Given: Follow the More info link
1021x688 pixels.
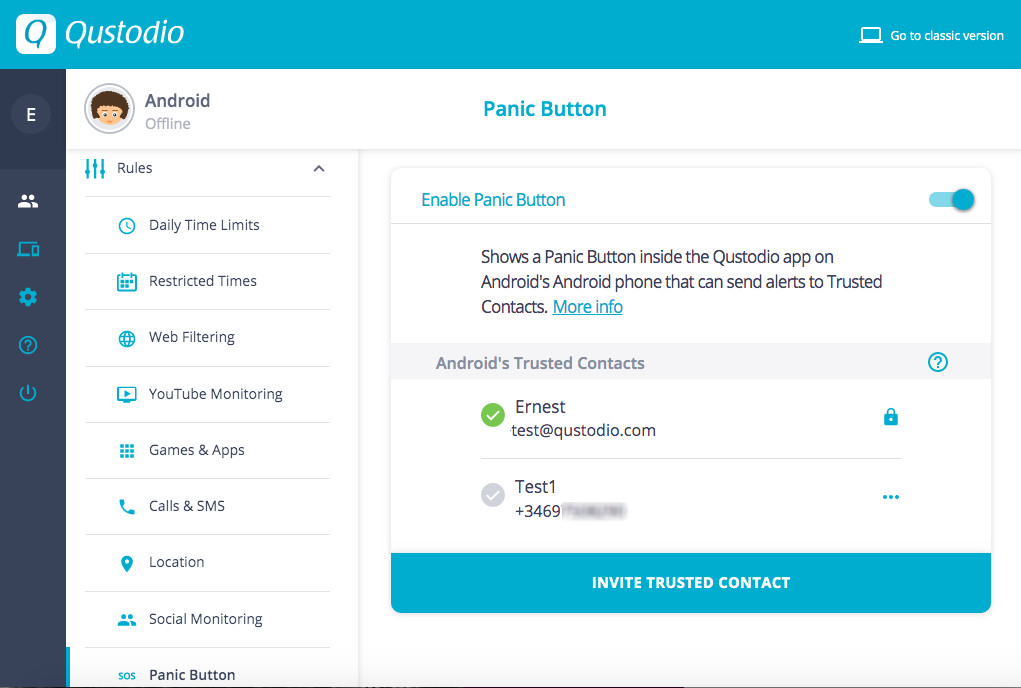Looking at the screenshot, I should click(587, 307).
